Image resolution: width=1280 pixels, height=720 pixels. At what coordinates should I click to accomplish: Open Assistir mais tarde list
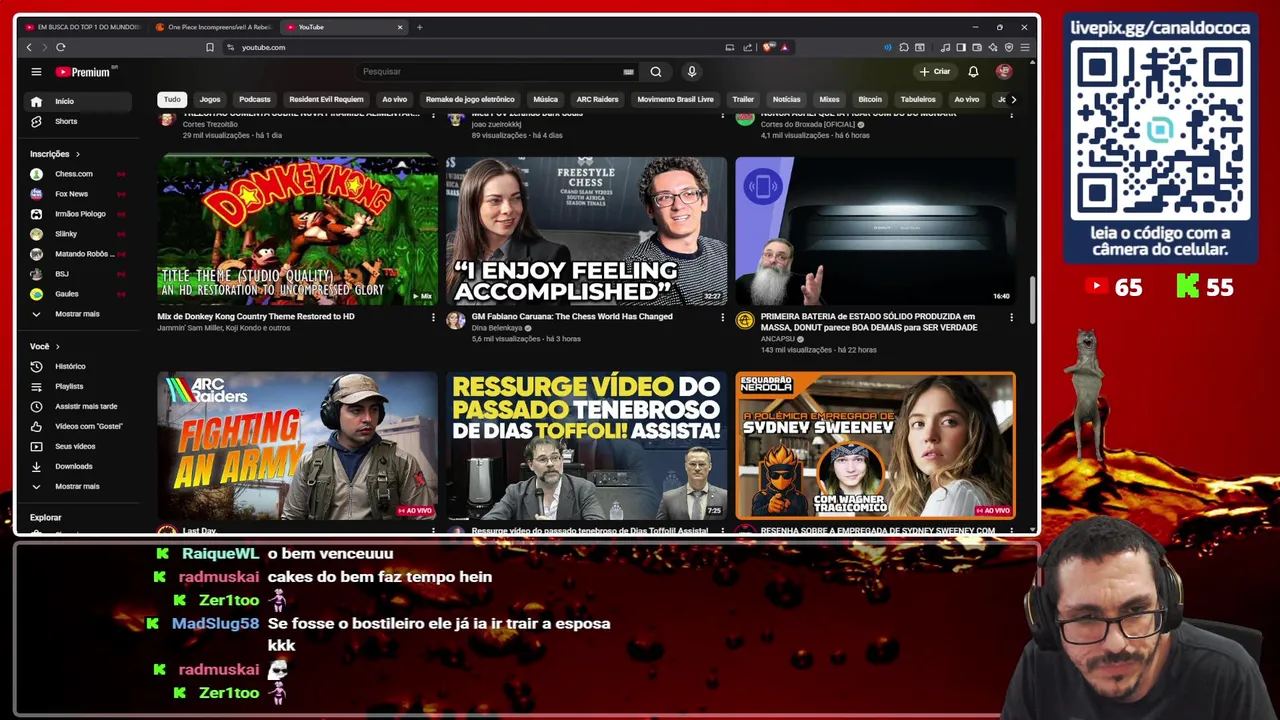point(79,406)
